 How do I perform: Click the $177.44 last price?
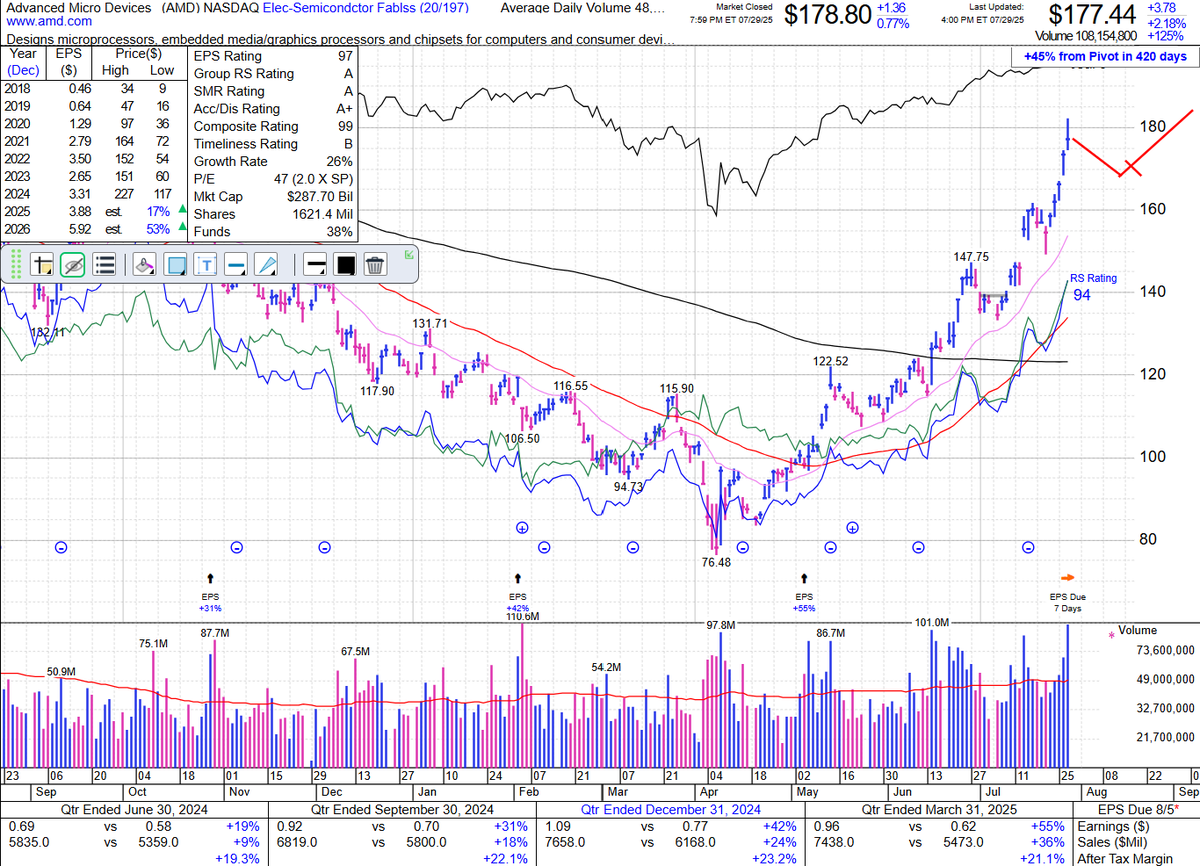1093,15
